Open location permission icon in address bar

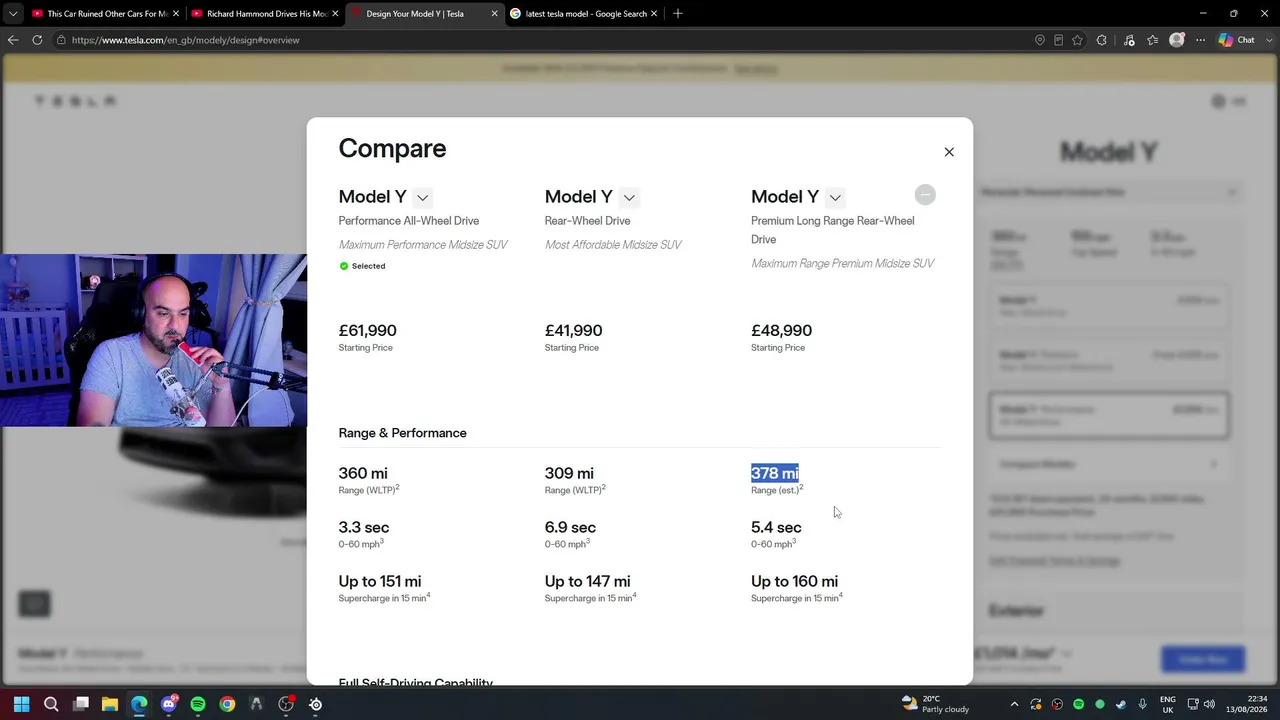(1040, 40)
